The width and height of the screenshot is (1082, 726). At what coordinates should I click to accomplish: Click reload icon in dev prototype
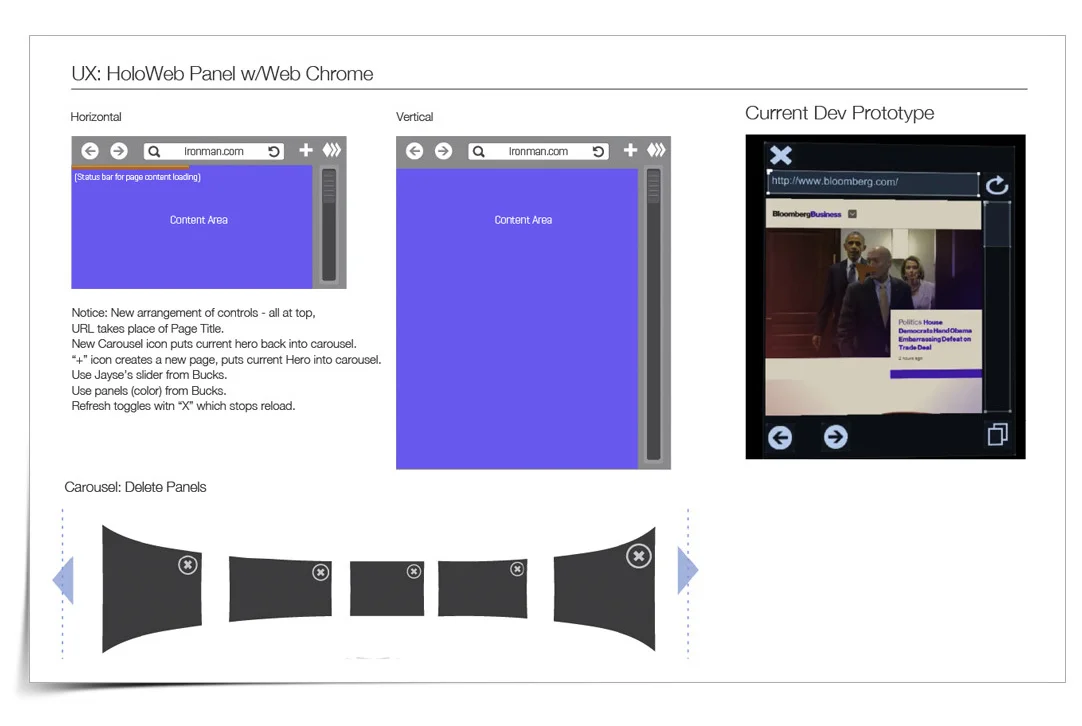pyautogui.click(x=997, y=184)
